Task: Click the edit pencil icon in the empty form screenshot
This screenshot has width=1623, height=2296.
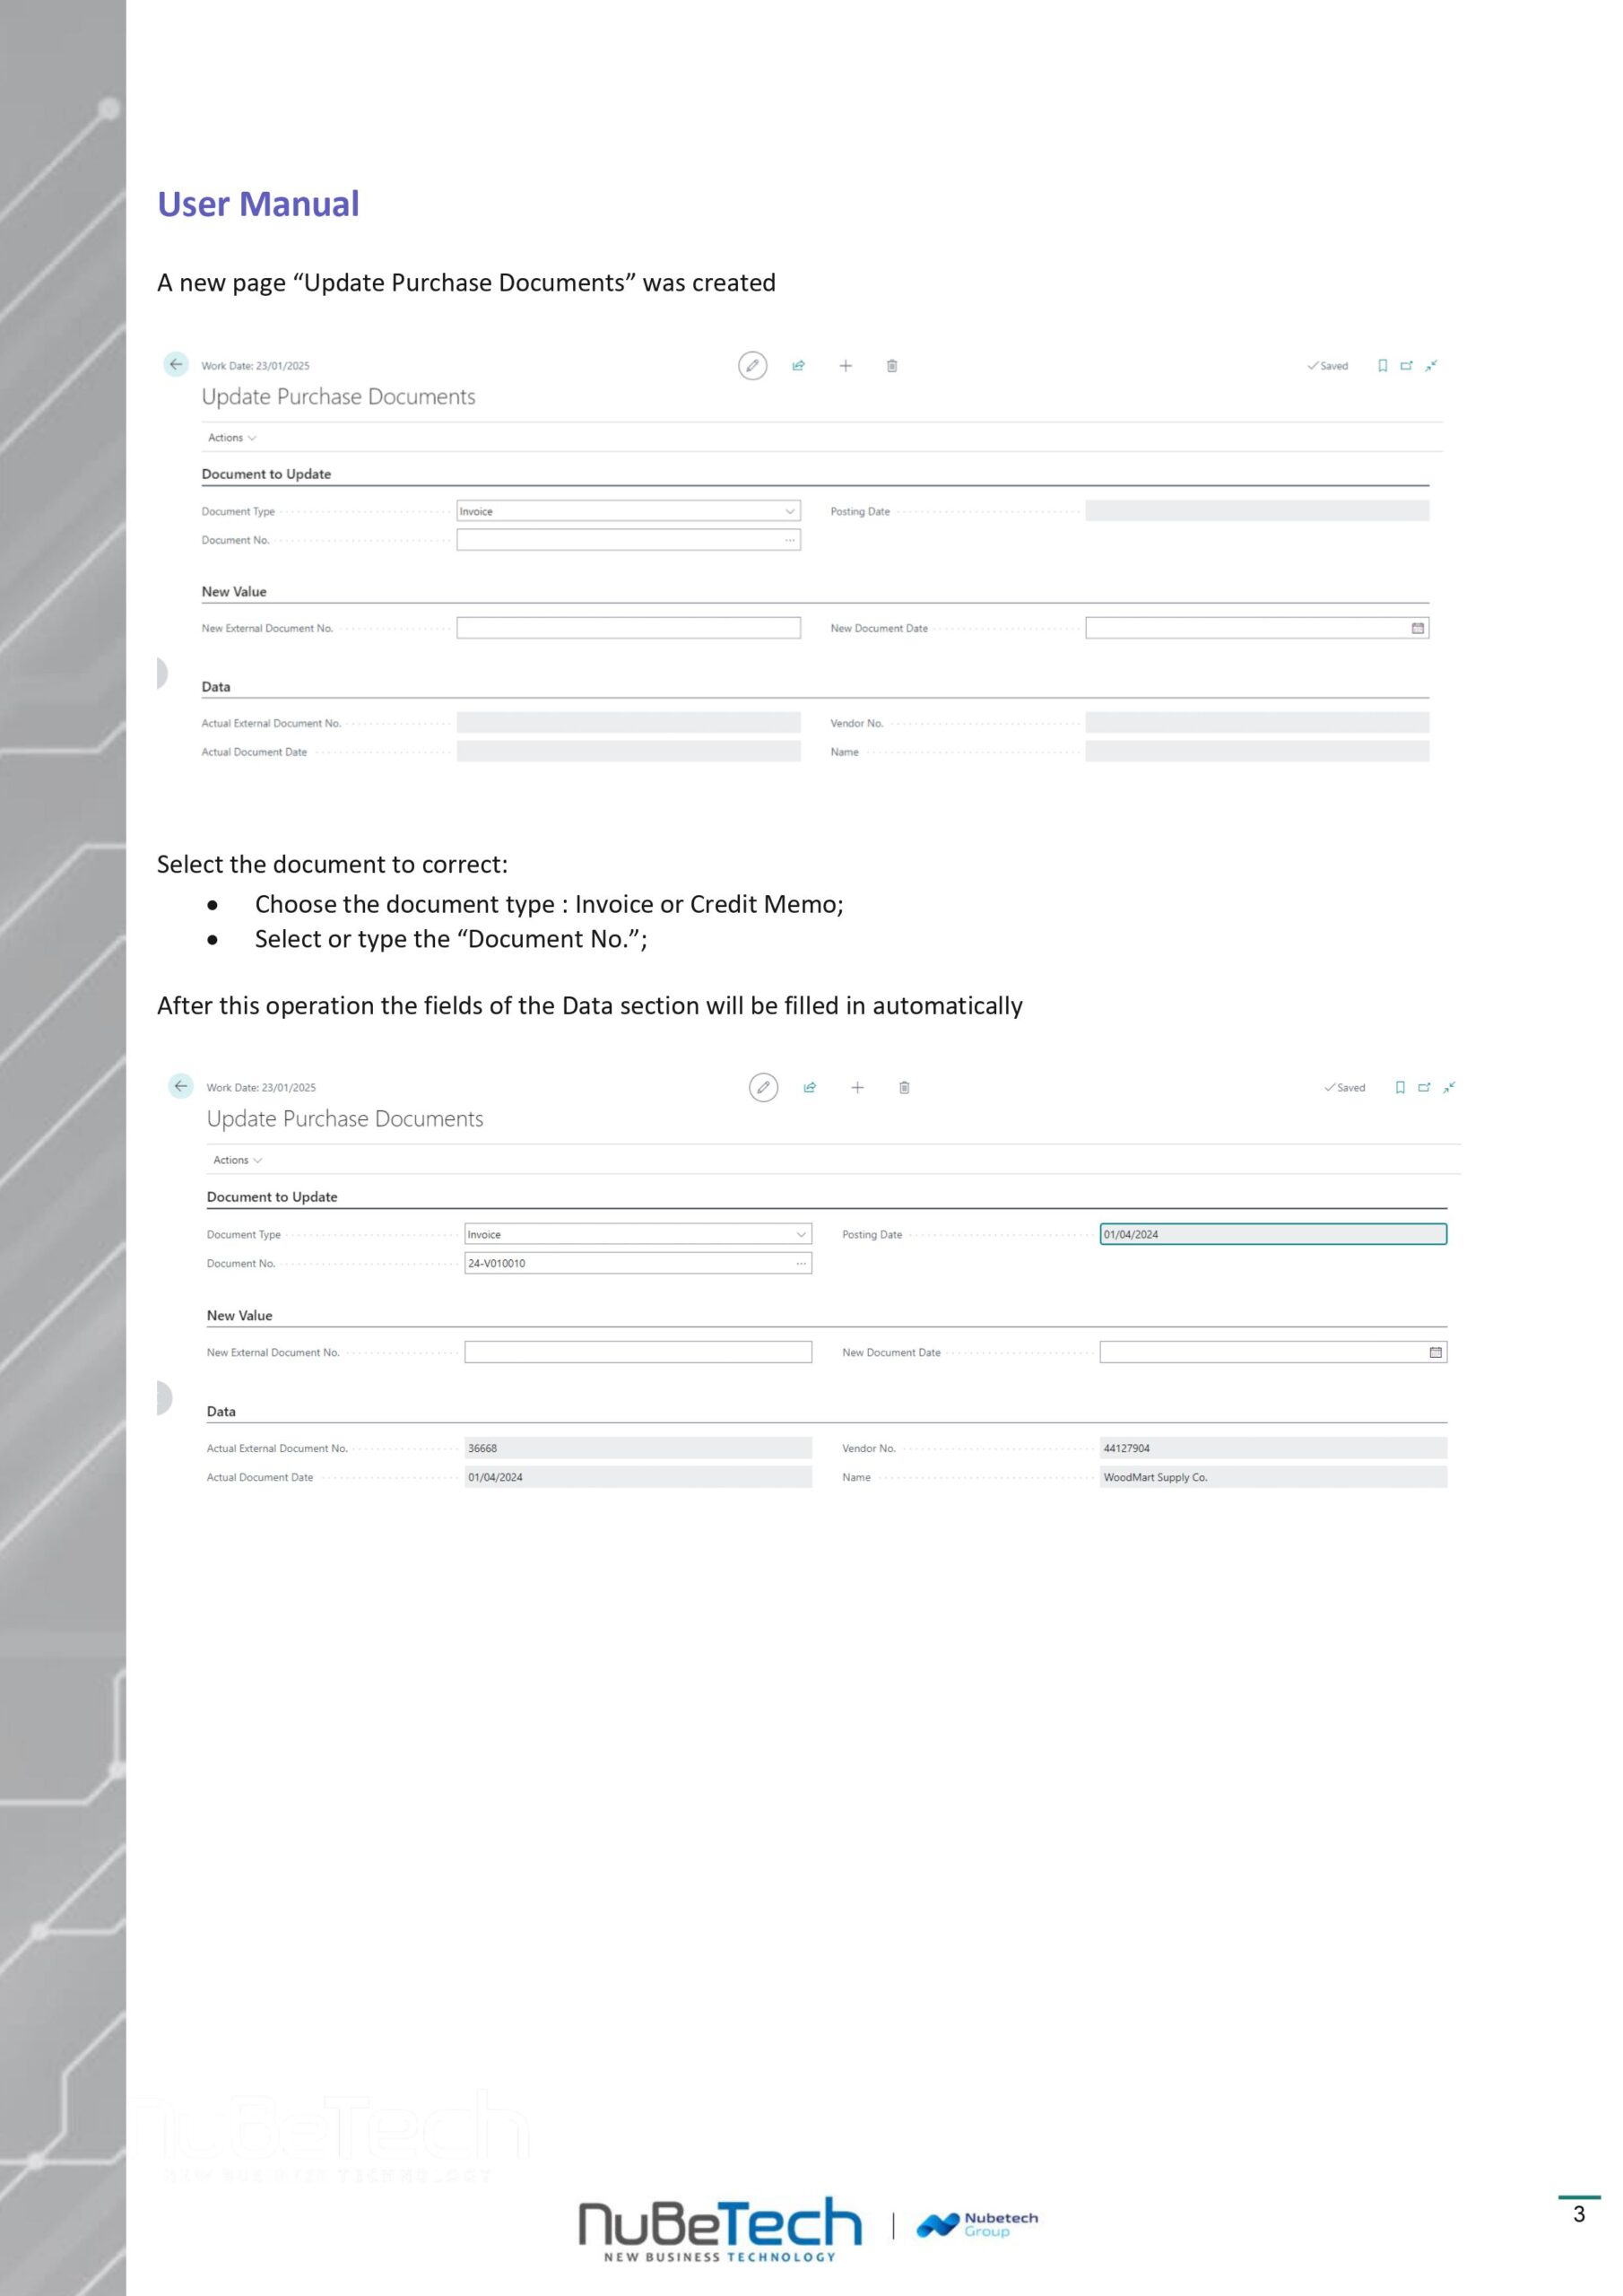Action: (x=752, y=366)
